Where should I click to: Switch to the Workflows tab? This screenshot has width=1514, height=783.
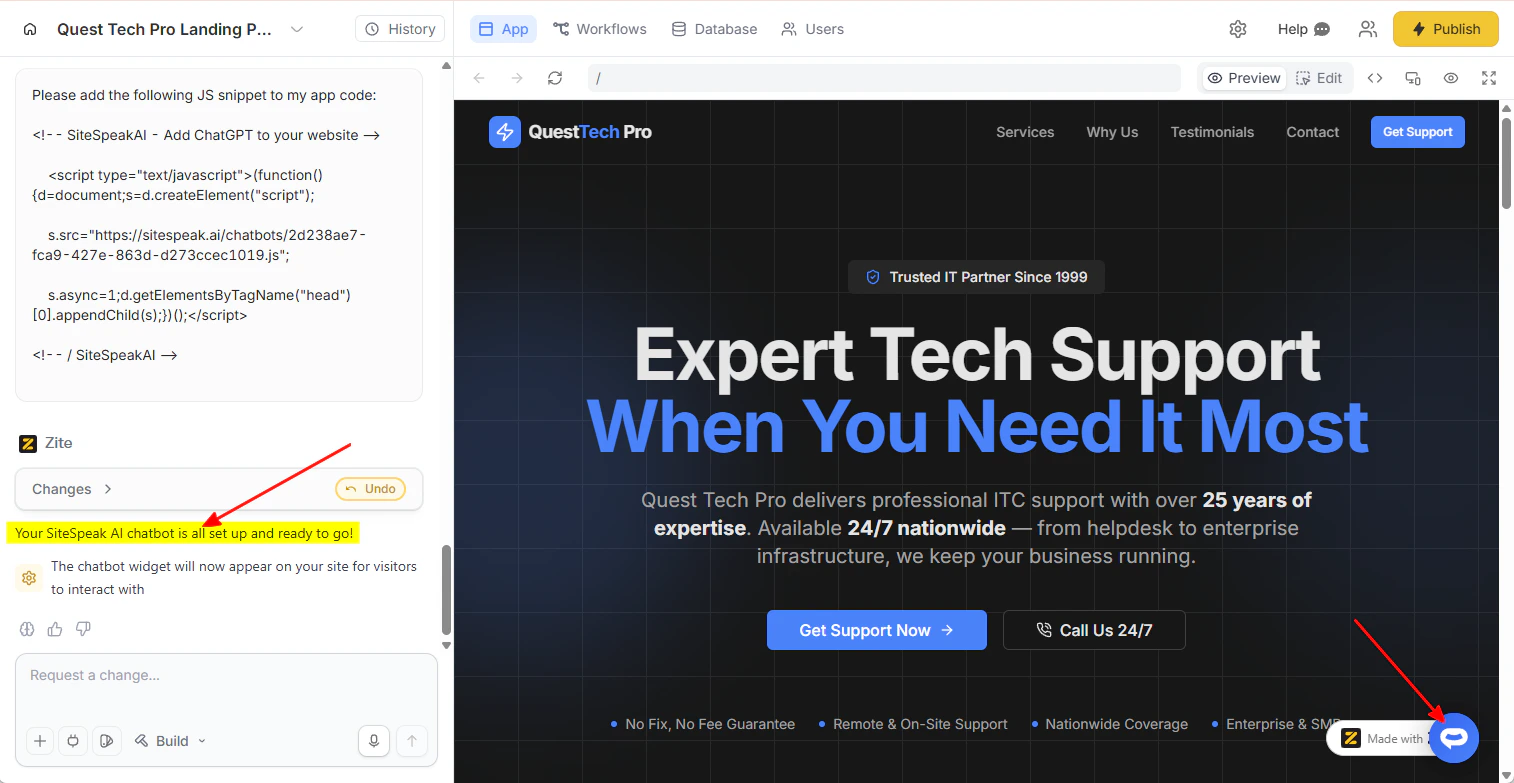click(x=599, y=29)
